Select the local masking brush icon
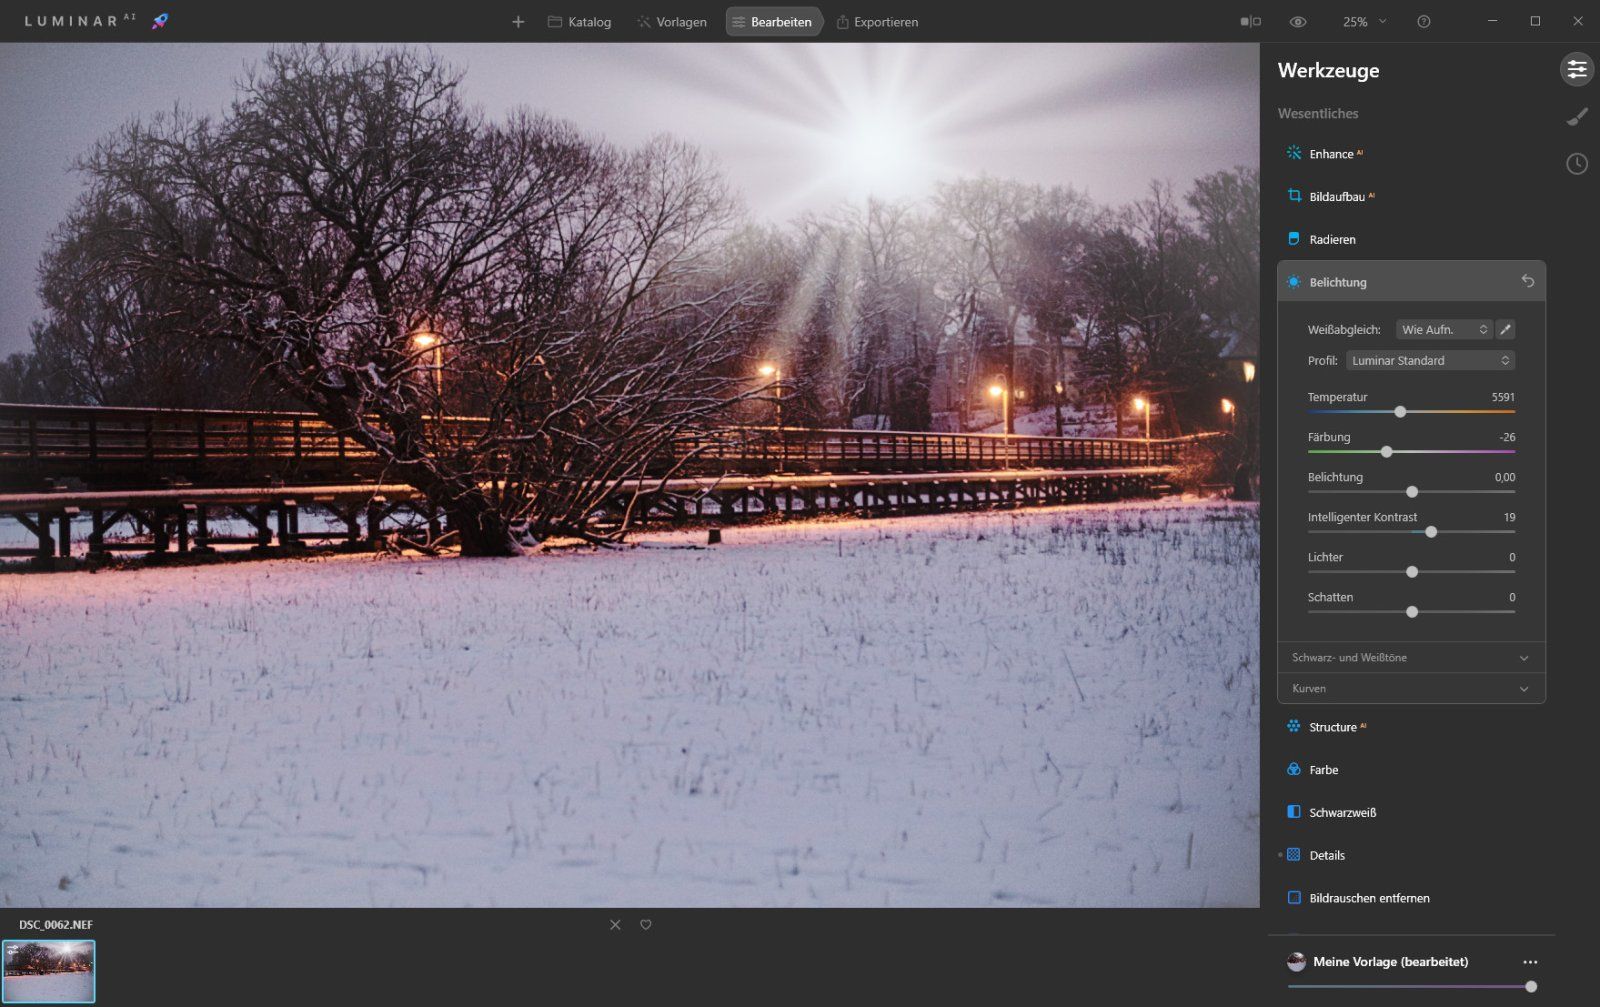The width and height of the screenshot is (1600, 1007). point(1576,117)
